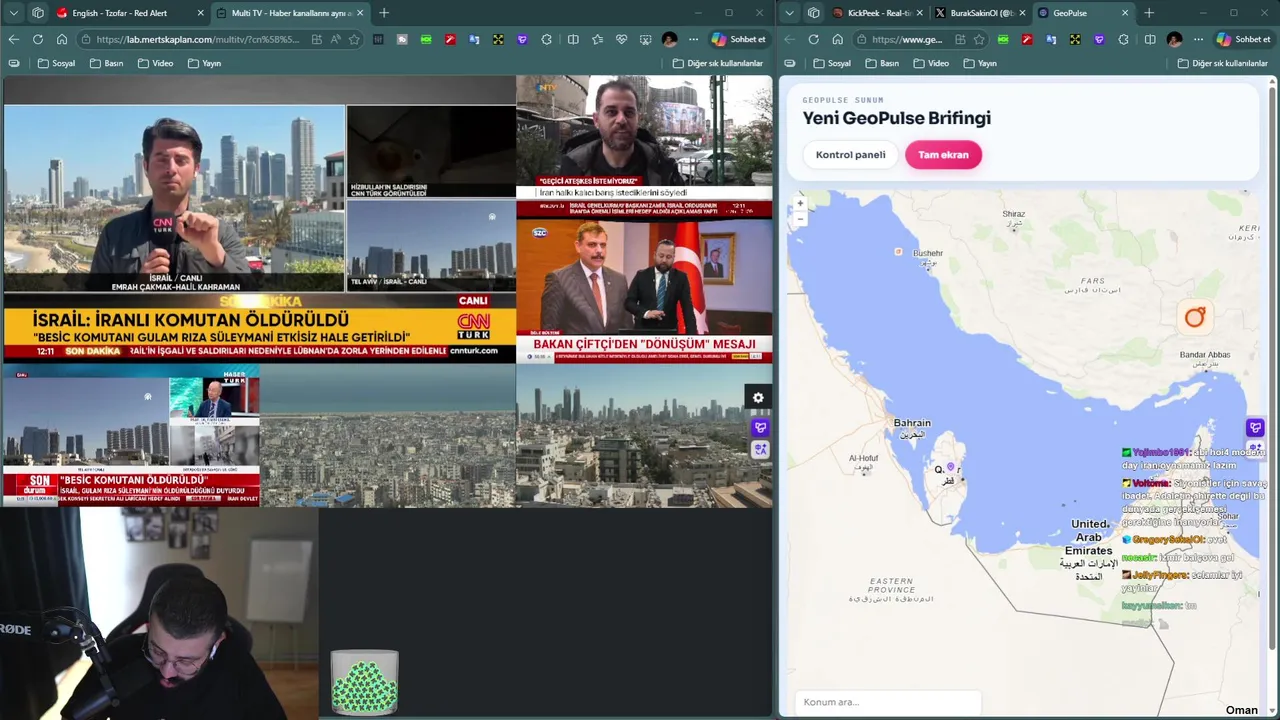1280x720 pixels.
Task: Refresh the Multi TV page
Action: tap(38, 39)
